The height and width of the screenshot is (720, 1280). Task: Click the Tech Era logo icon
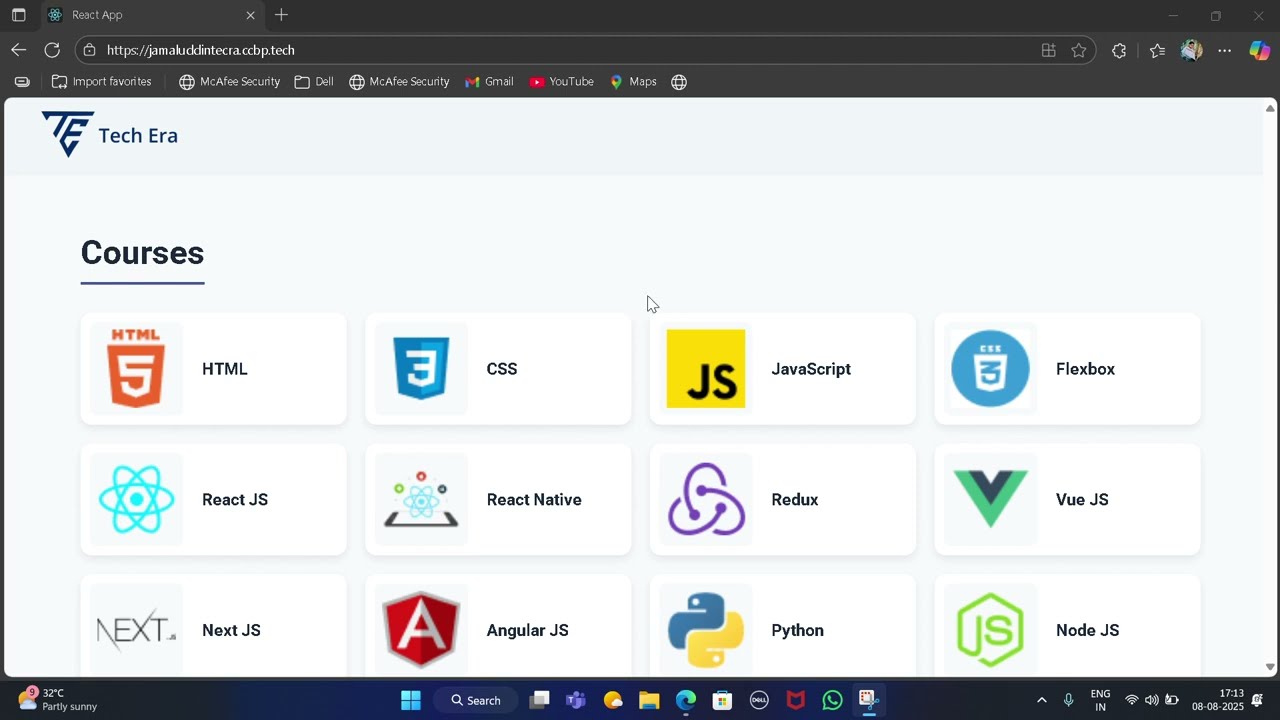click(67, 134)
